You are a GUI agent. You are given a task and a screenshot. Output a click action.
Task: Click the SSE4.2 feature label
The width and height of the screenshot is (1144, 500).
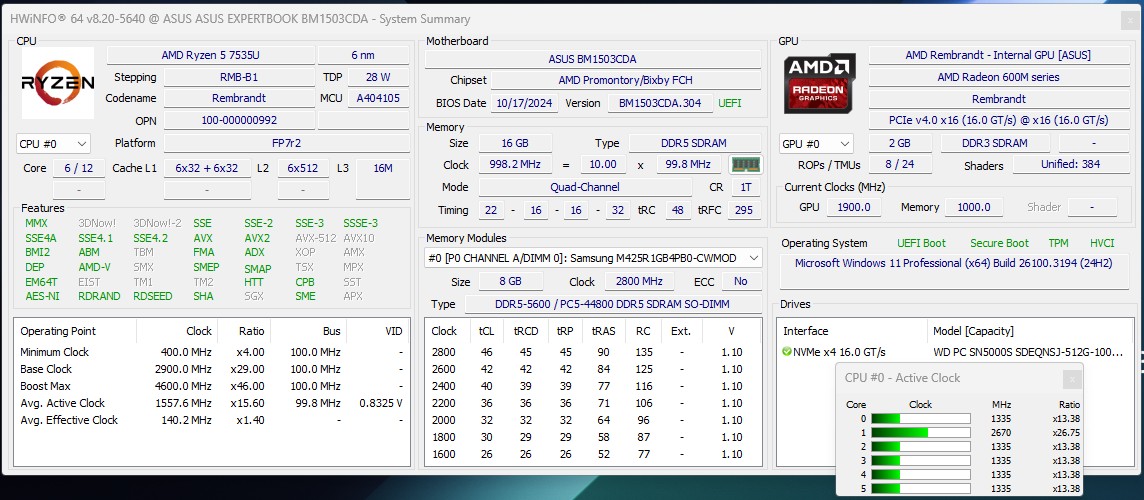click(x=150, y=238)
